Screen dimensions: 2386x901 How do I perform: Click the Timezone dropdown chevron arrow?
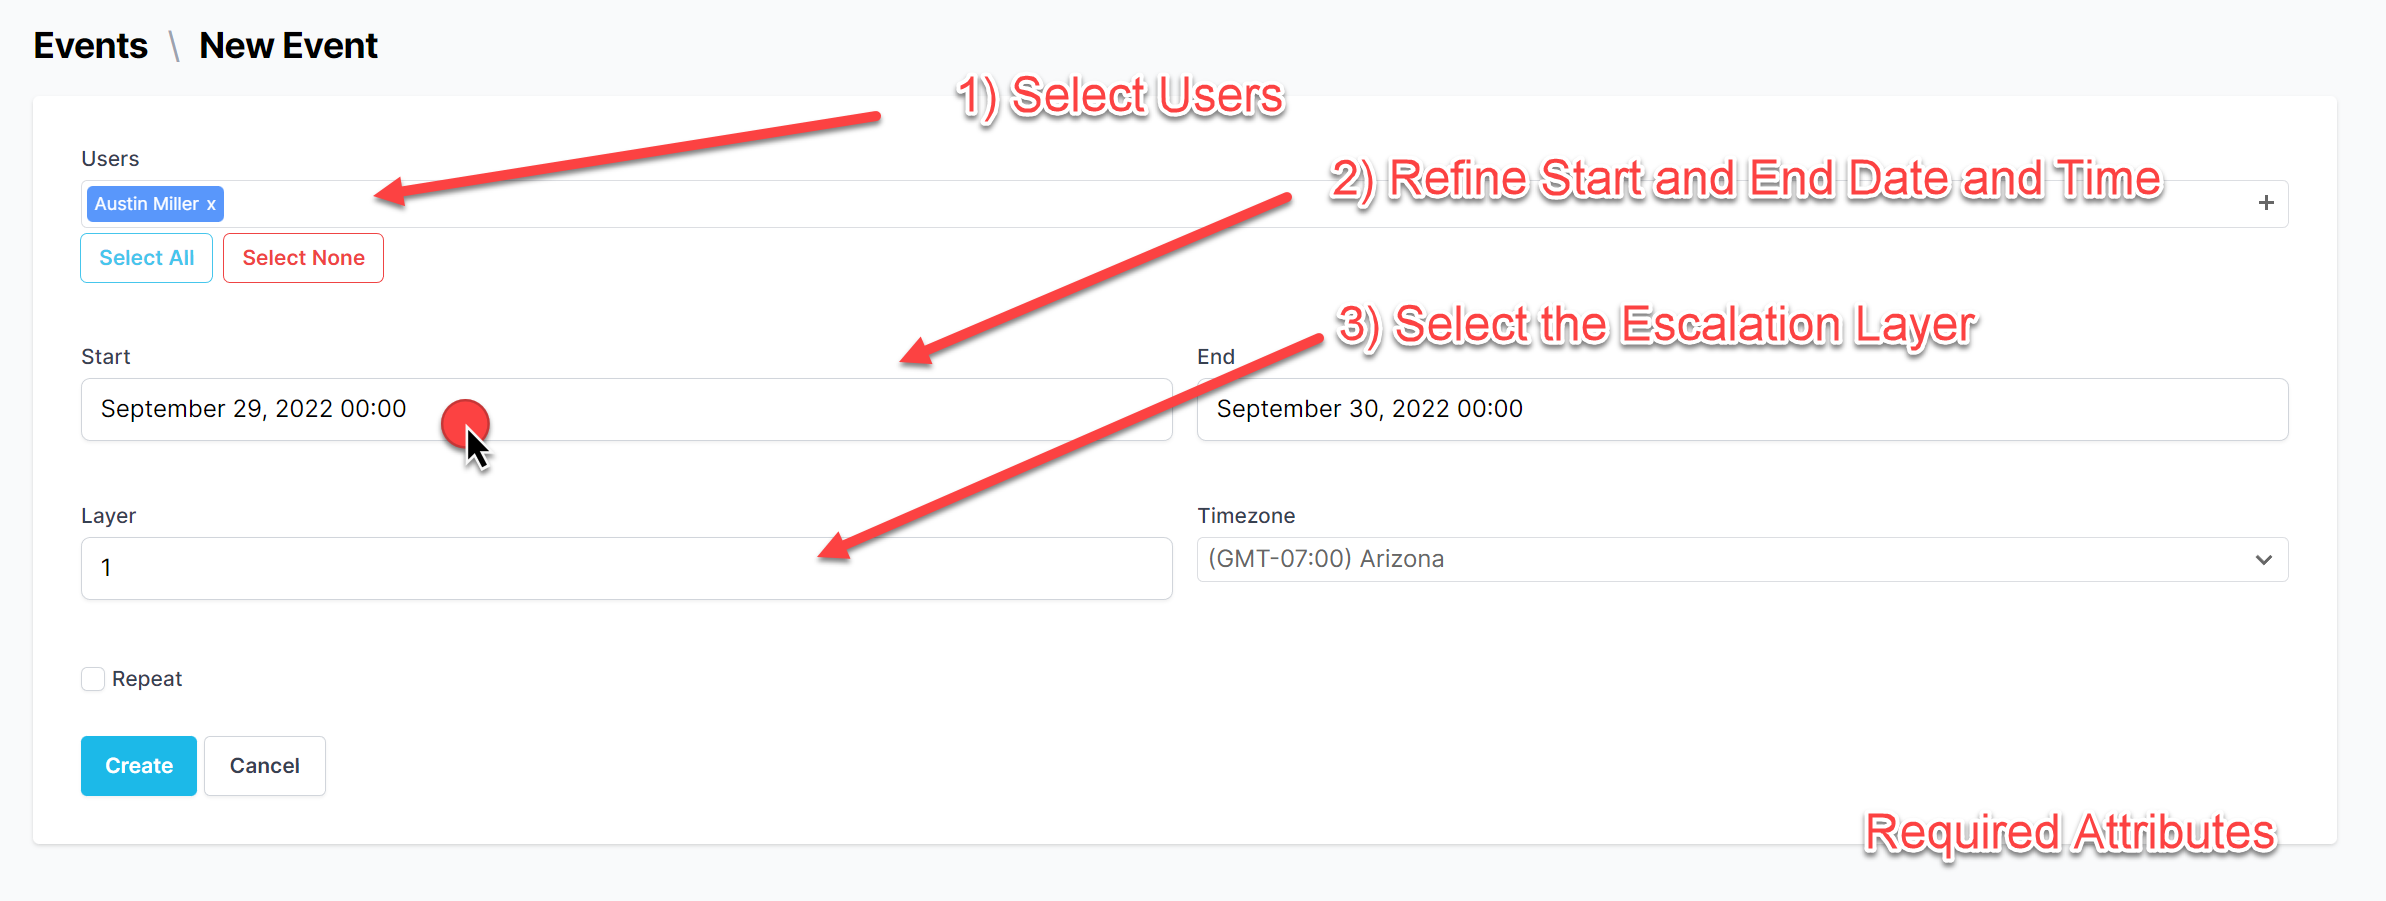coord(2264,560)
